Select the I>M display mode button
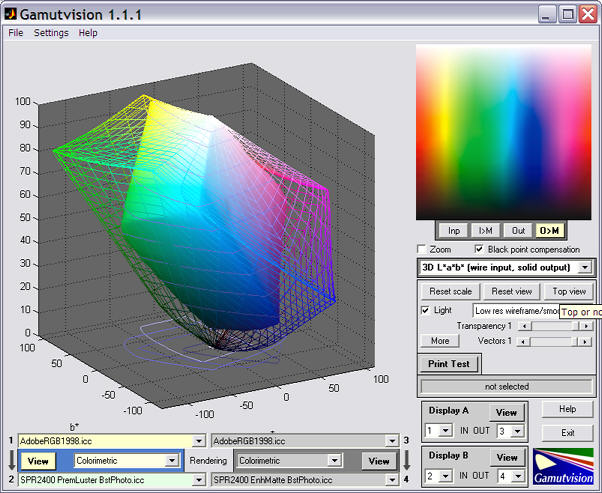Image resolution: width=602 pixels, height=493 pixels. tap(486, 230)
